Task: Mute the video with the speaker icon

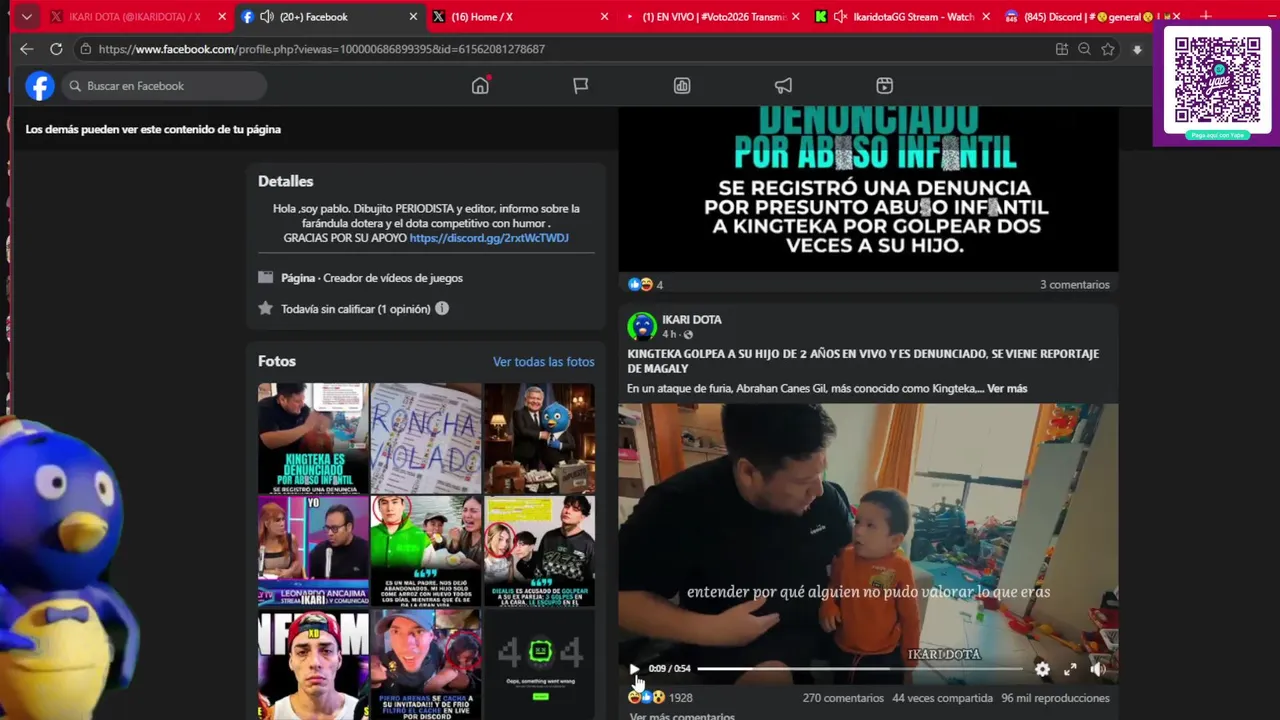Action: click(x=1098, y=669)
